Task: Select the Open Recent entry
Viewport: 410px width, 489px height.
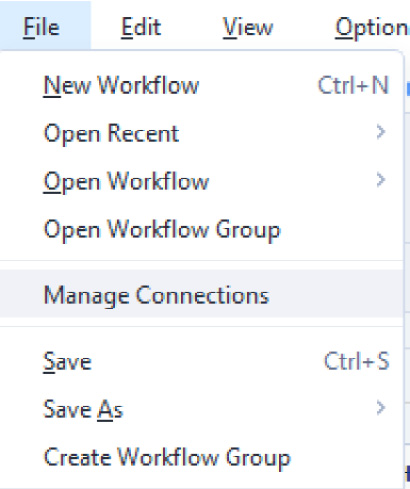Action: tap(201, 133)
